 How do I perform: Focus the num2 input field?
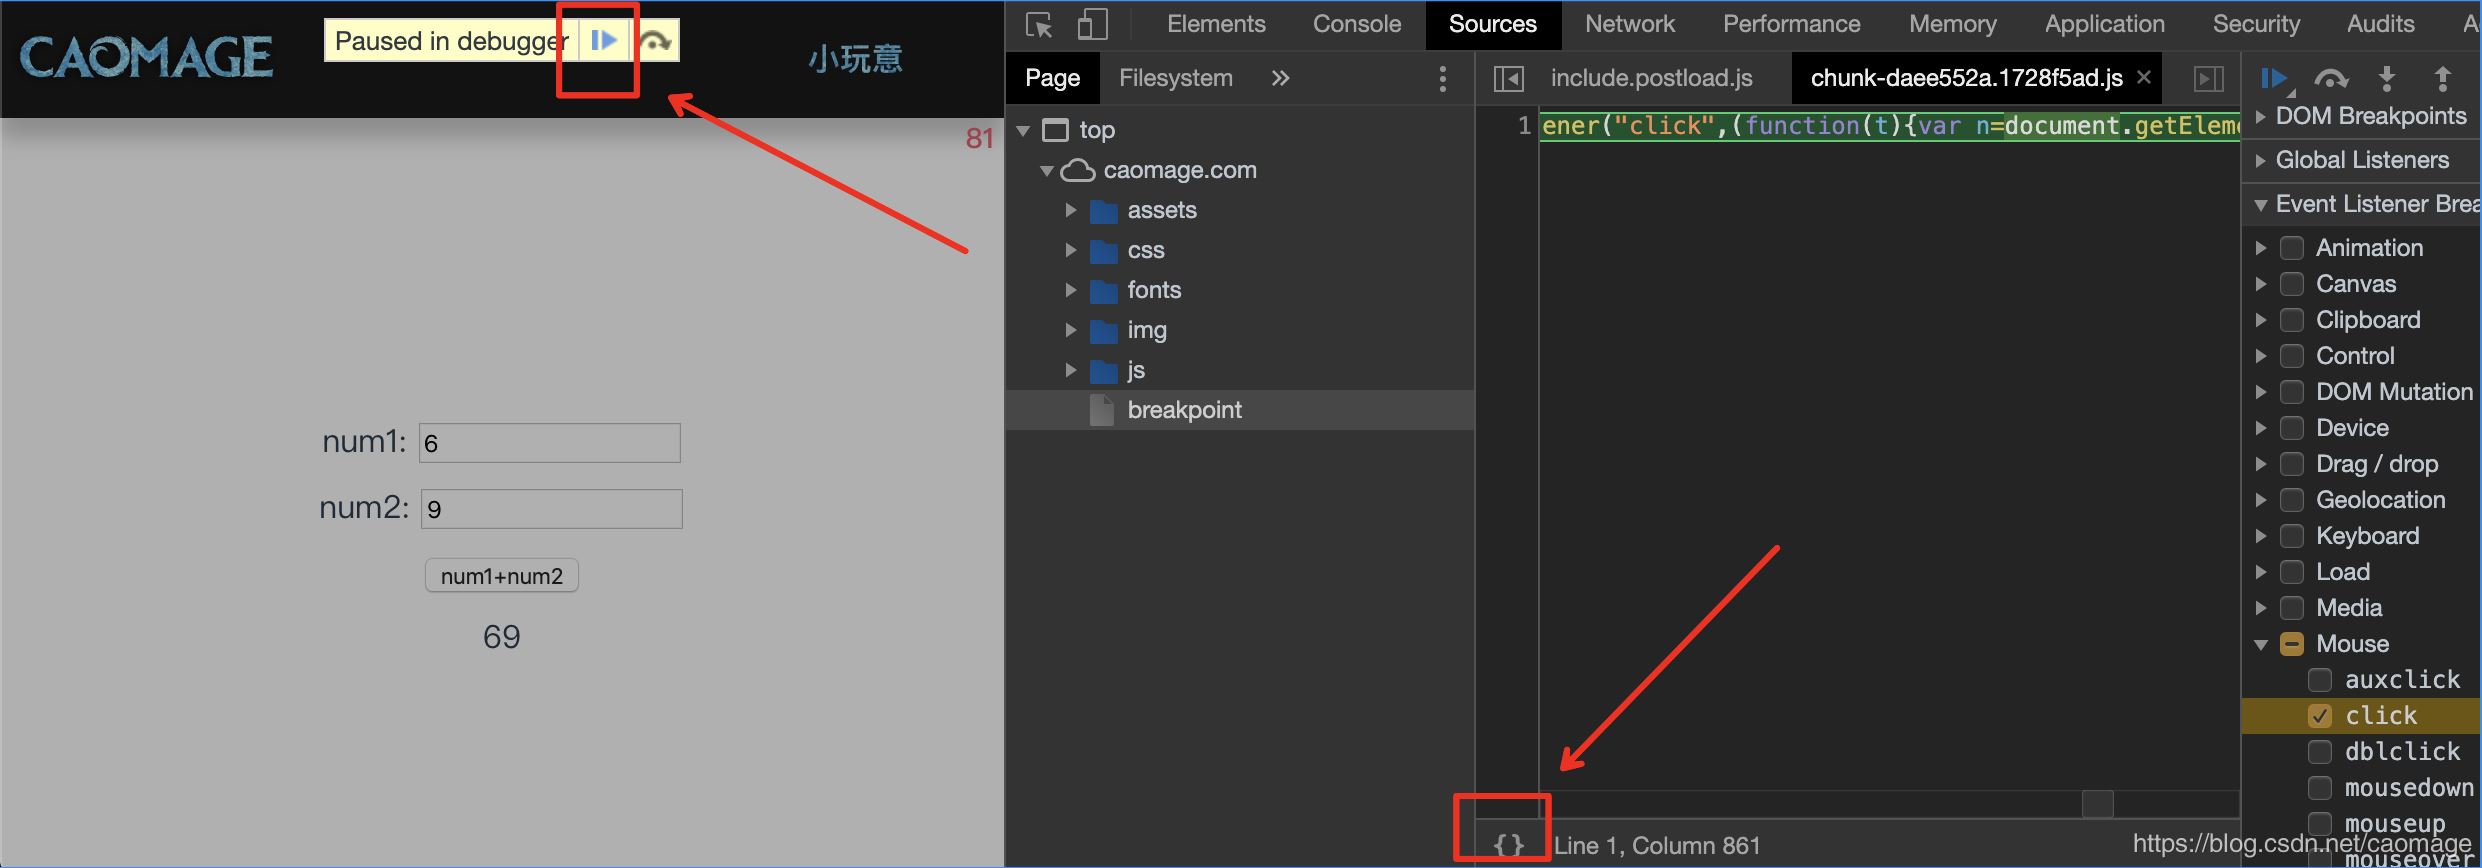point(552,509)
